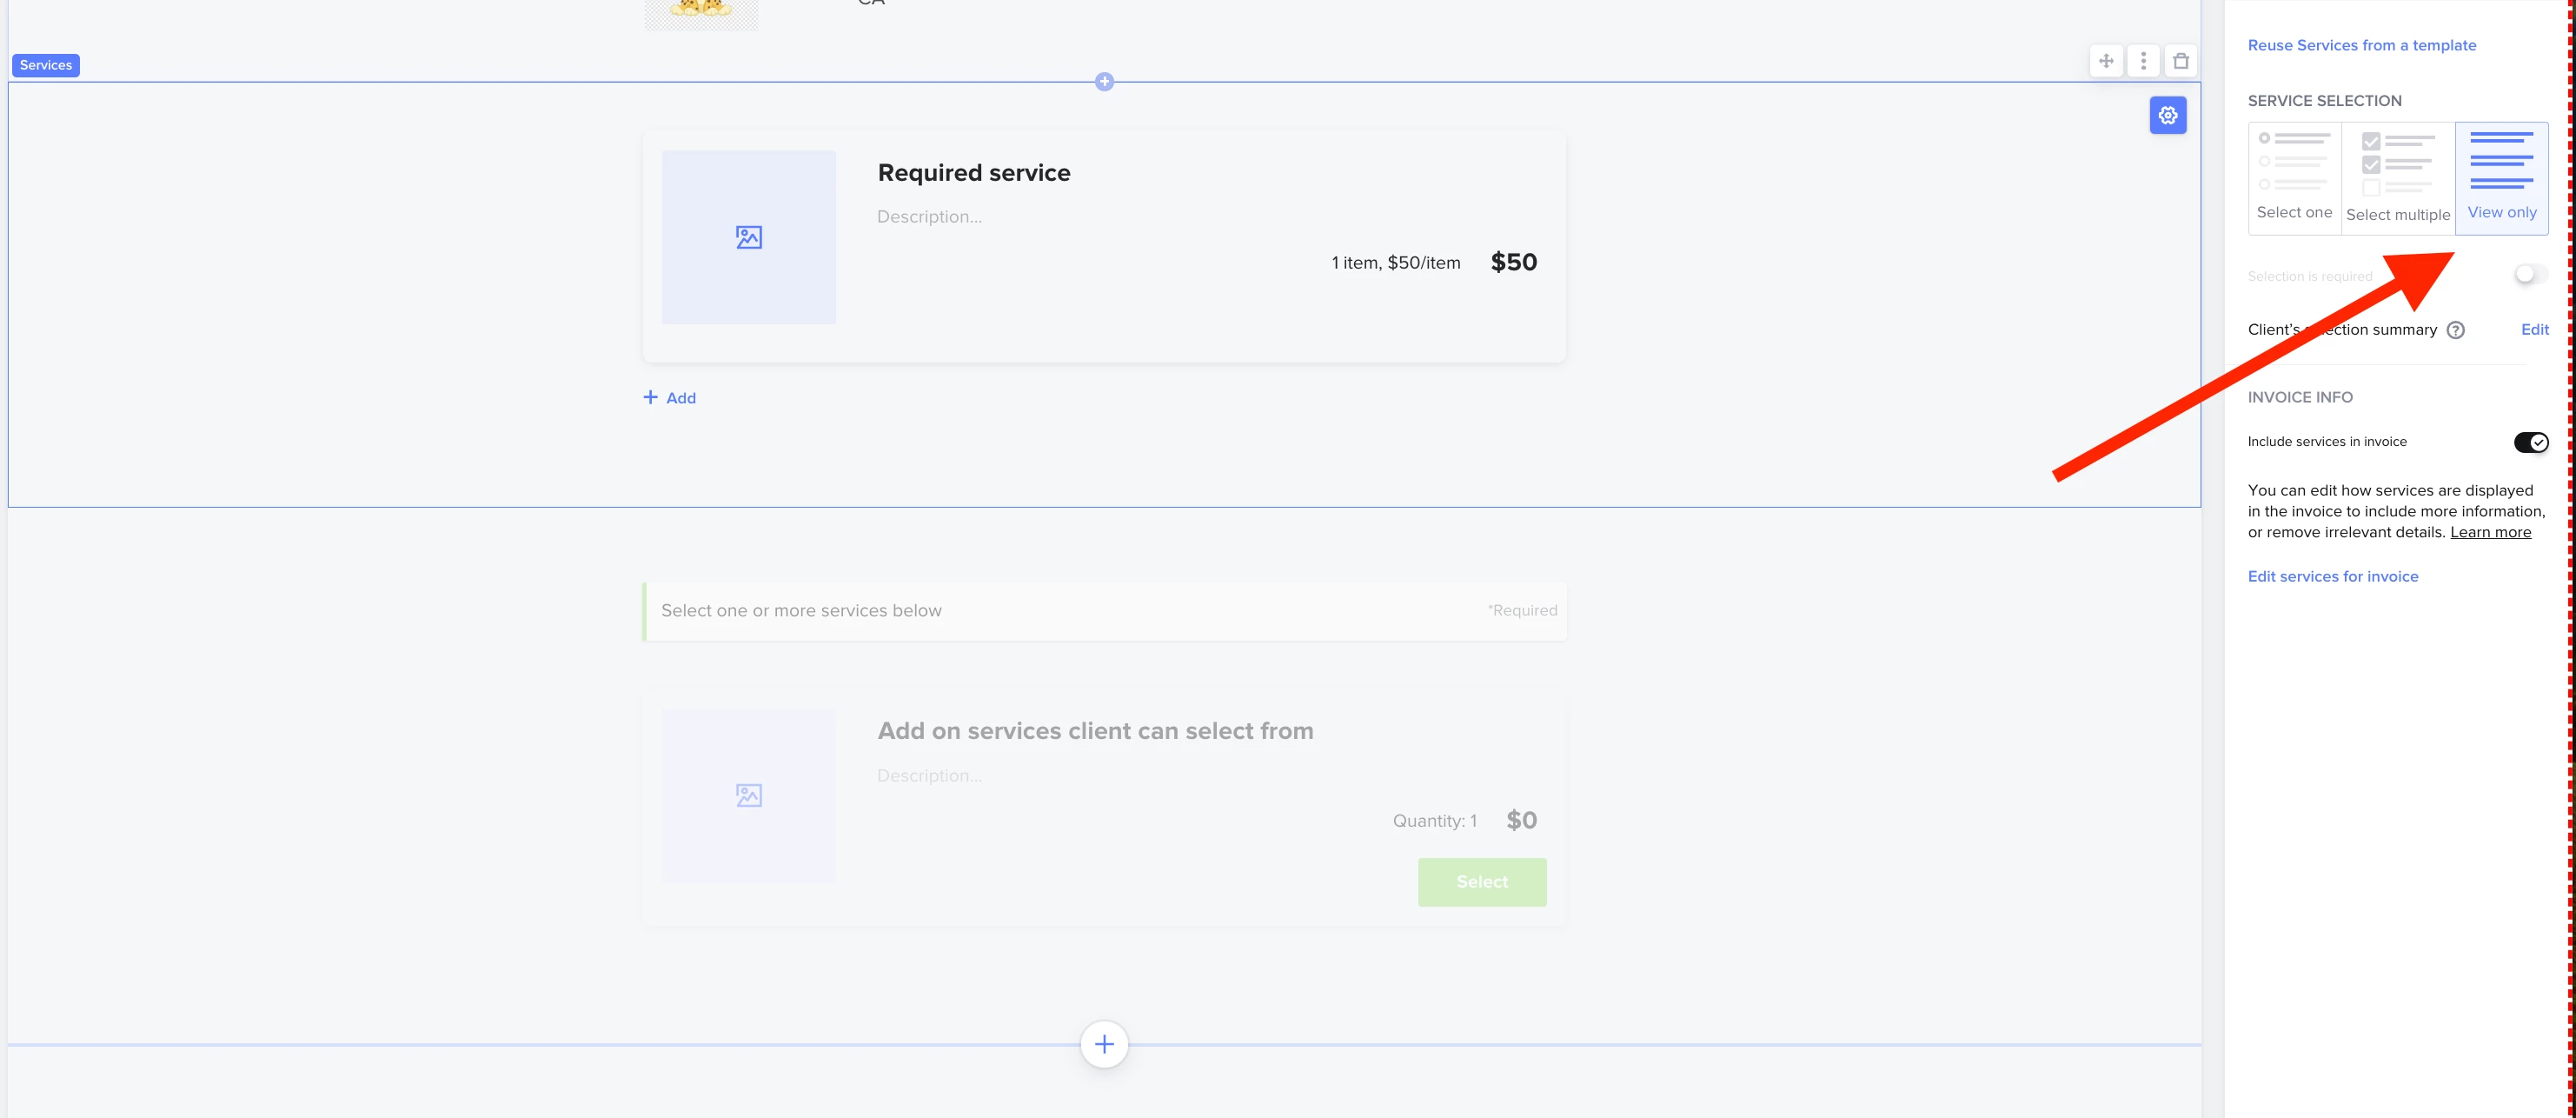Open the three-dot options menu for Services
This screenshot has height=1118, width=2576.
point(2143,61)
